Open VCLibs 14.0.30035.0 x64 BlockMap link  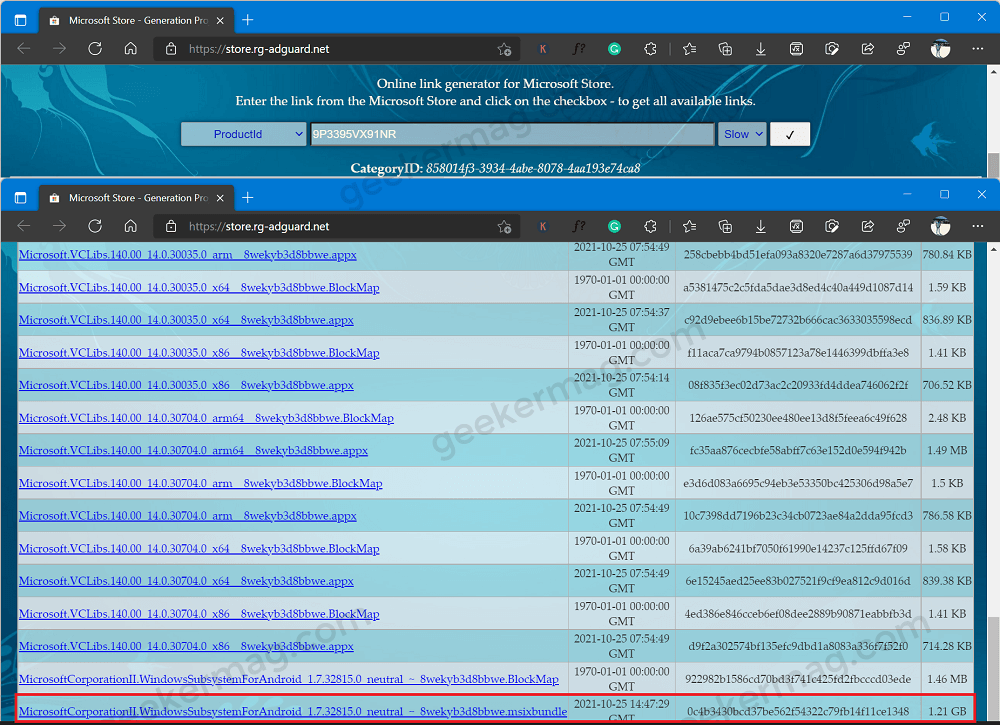(x=199, y=288)
